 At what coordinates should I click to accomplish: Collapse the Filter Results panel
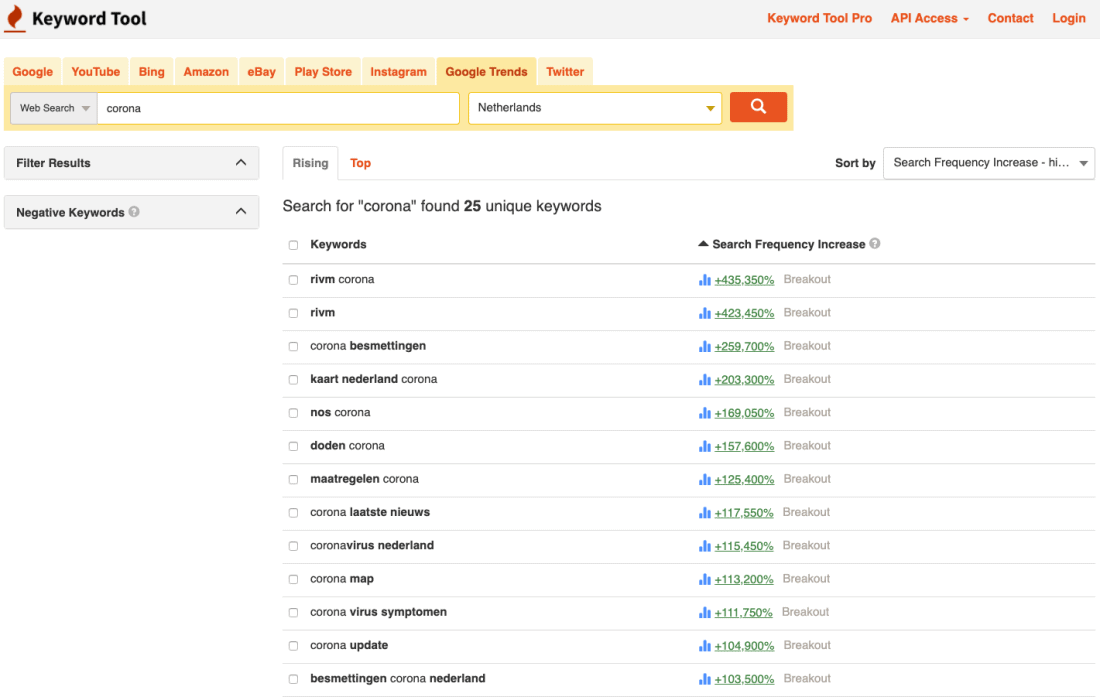click(x=241, y=163)
